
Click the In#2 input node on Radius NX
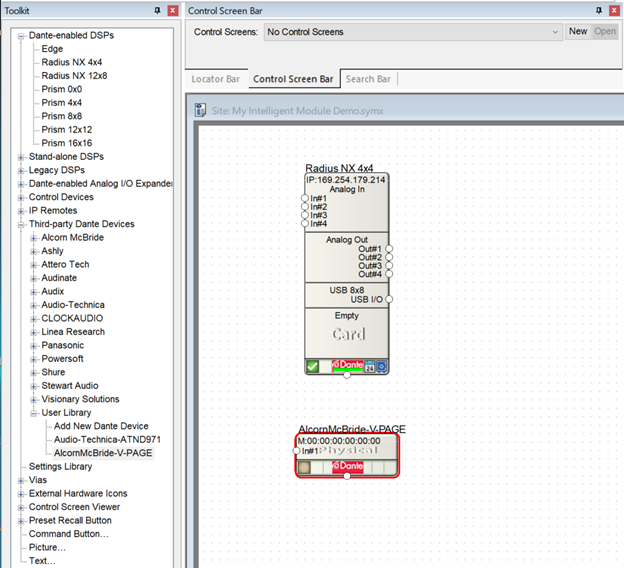(305, 206)
